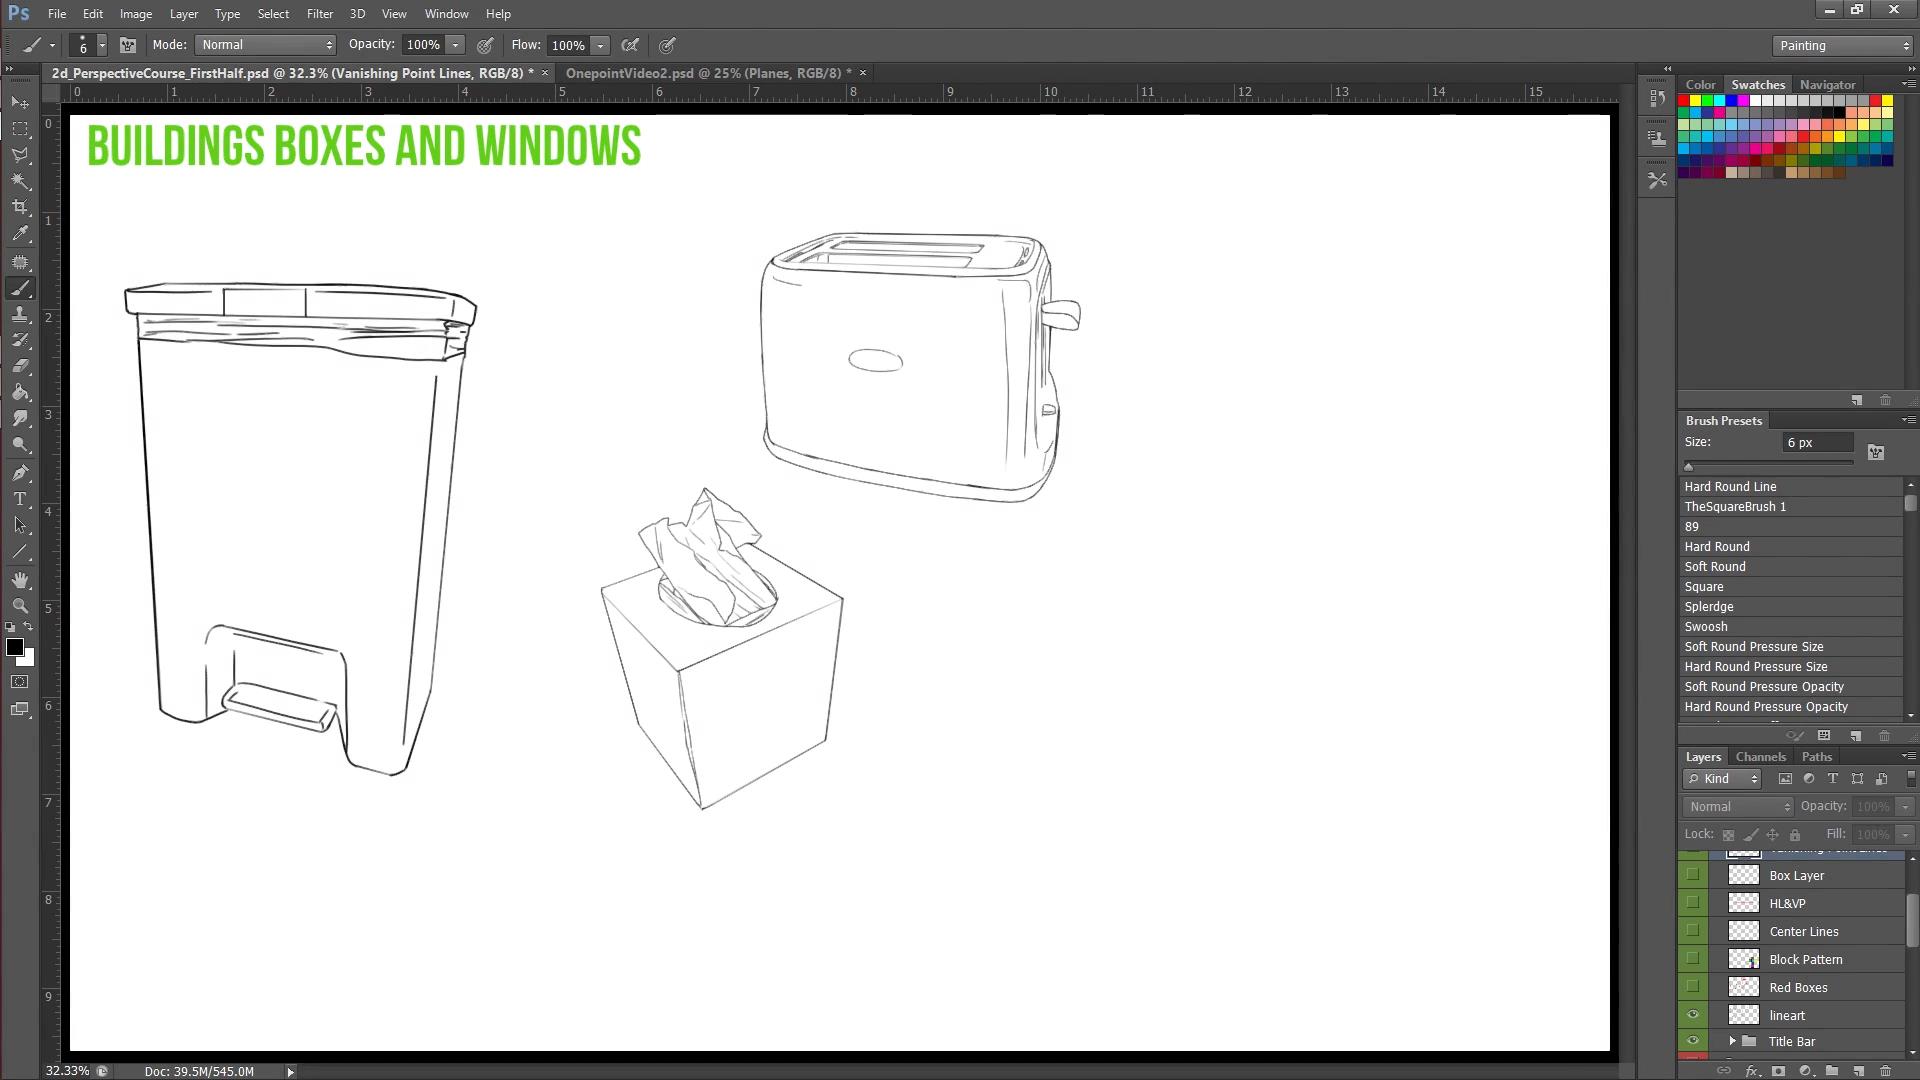Hide the lineart layer

[x=1692, y=1015]
